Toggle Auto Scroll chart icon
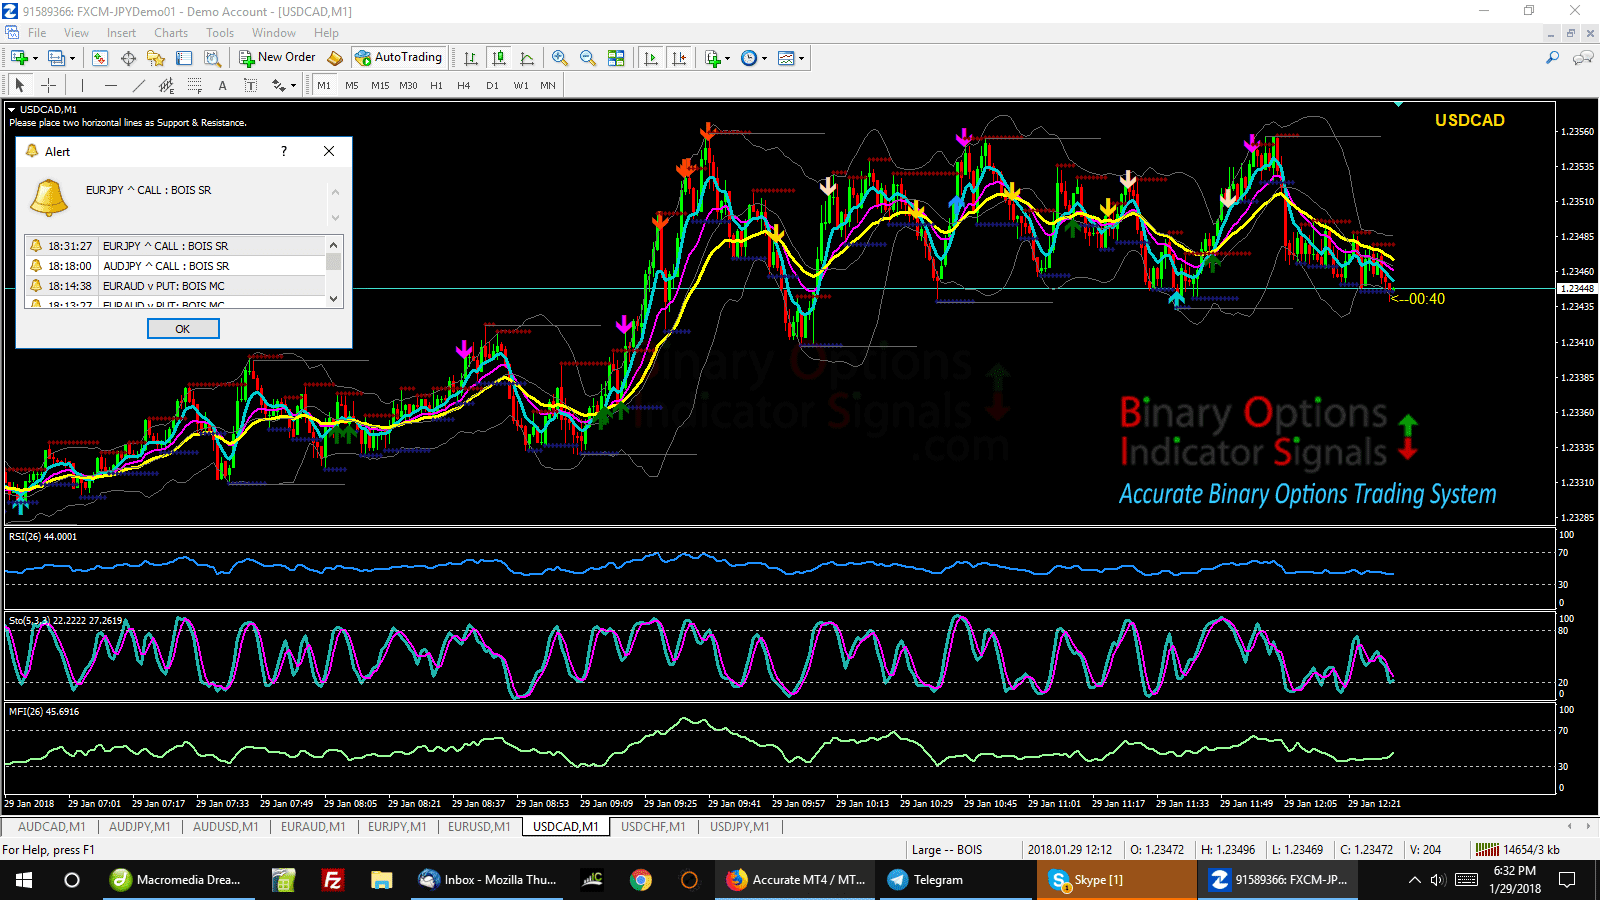1600x900 pixels. 651,58
